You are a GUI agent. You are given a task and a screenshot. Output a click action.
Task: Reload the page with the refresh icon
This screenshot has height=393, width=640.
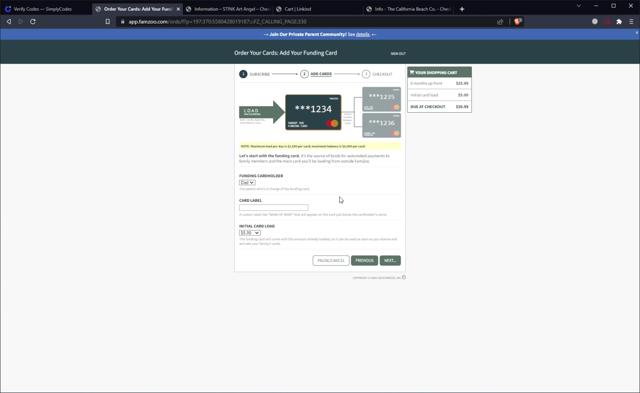(x=33, y=22)
